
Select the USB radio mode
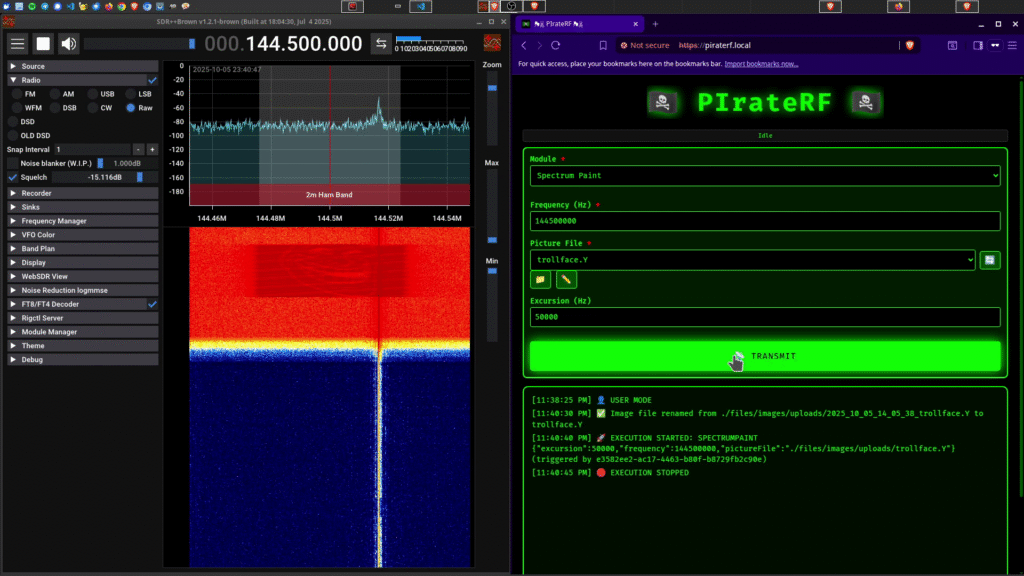point(93,93)
